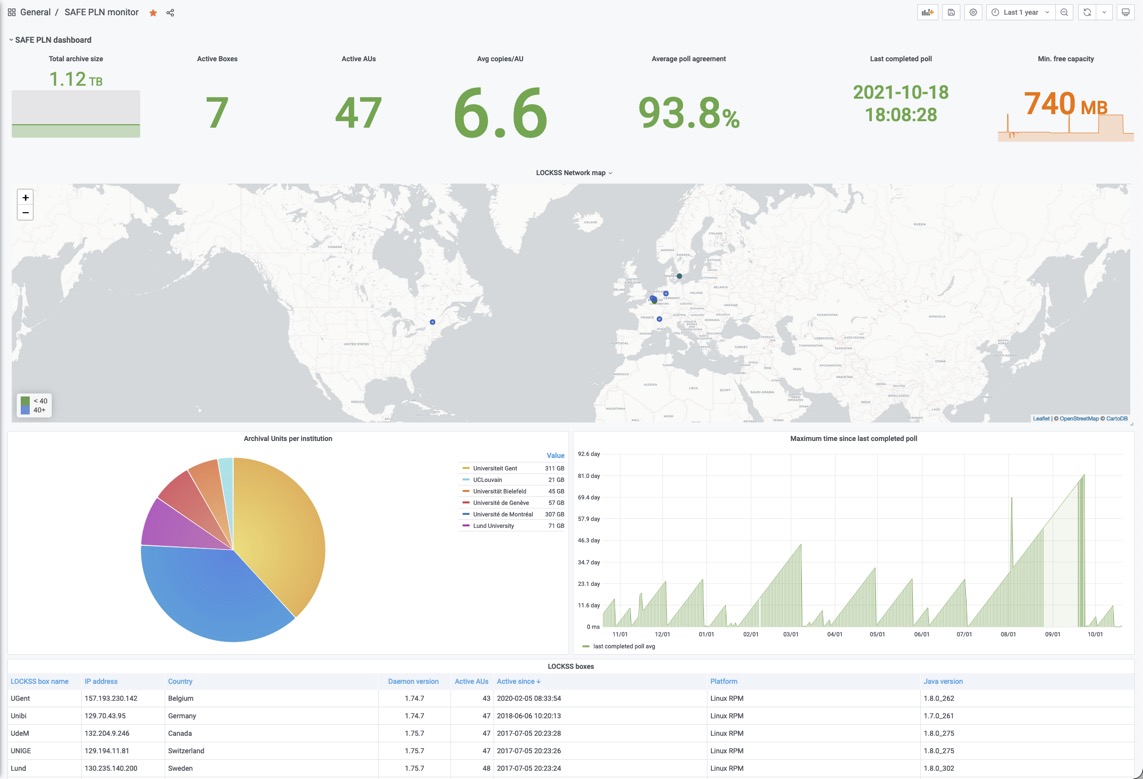Unstar the SAFE PLN monitor dashboard
The image size is (1143, 779).
point(151,12)
